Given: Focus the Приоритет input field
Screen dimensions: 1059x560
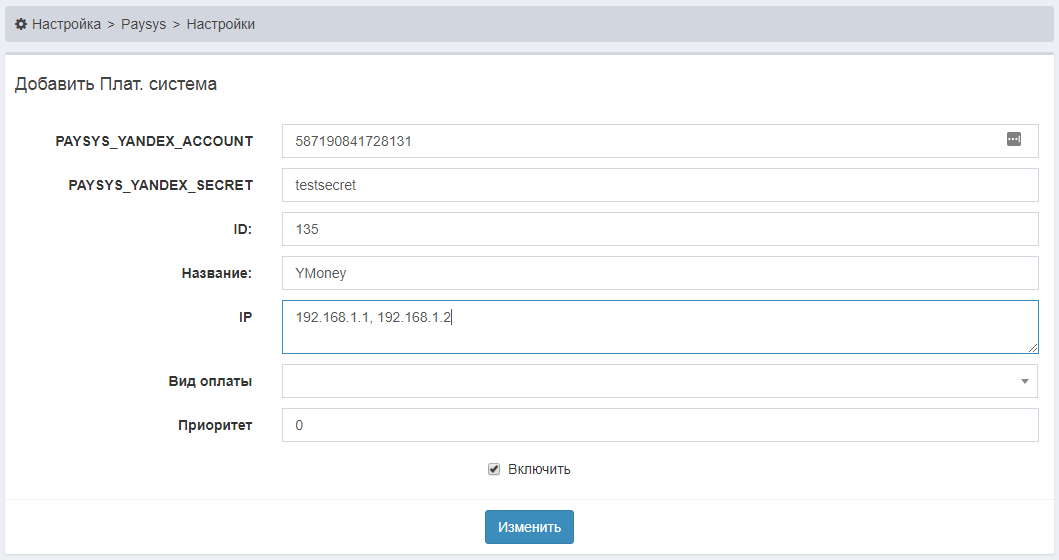Looking at the screenshot, I should (660, 425).
